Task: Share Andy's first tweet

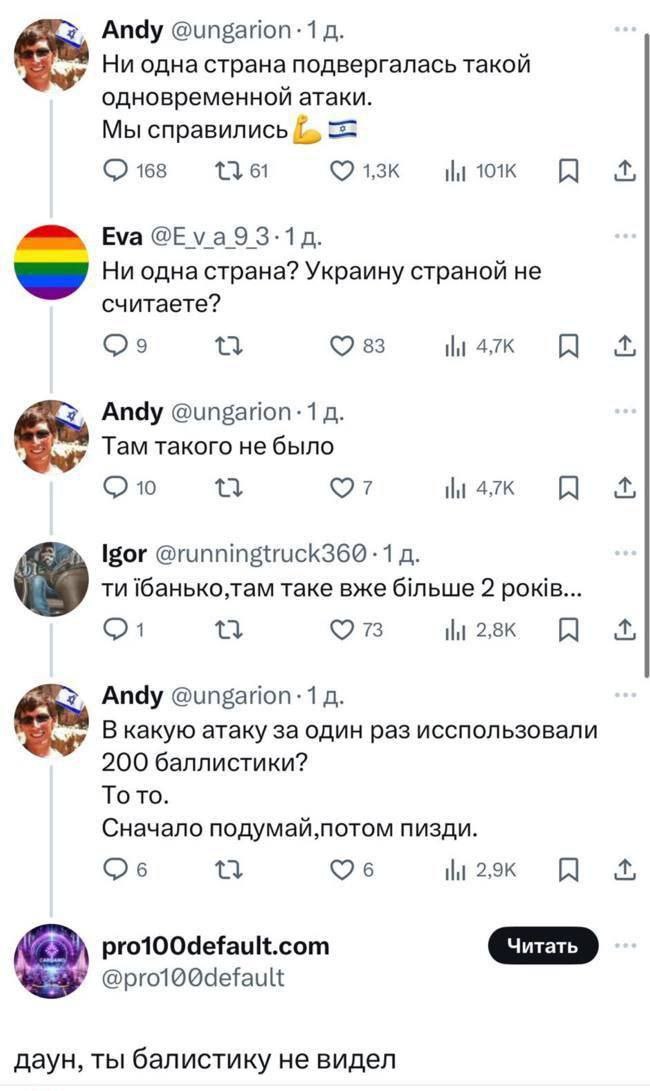Action: click(625, 172)
